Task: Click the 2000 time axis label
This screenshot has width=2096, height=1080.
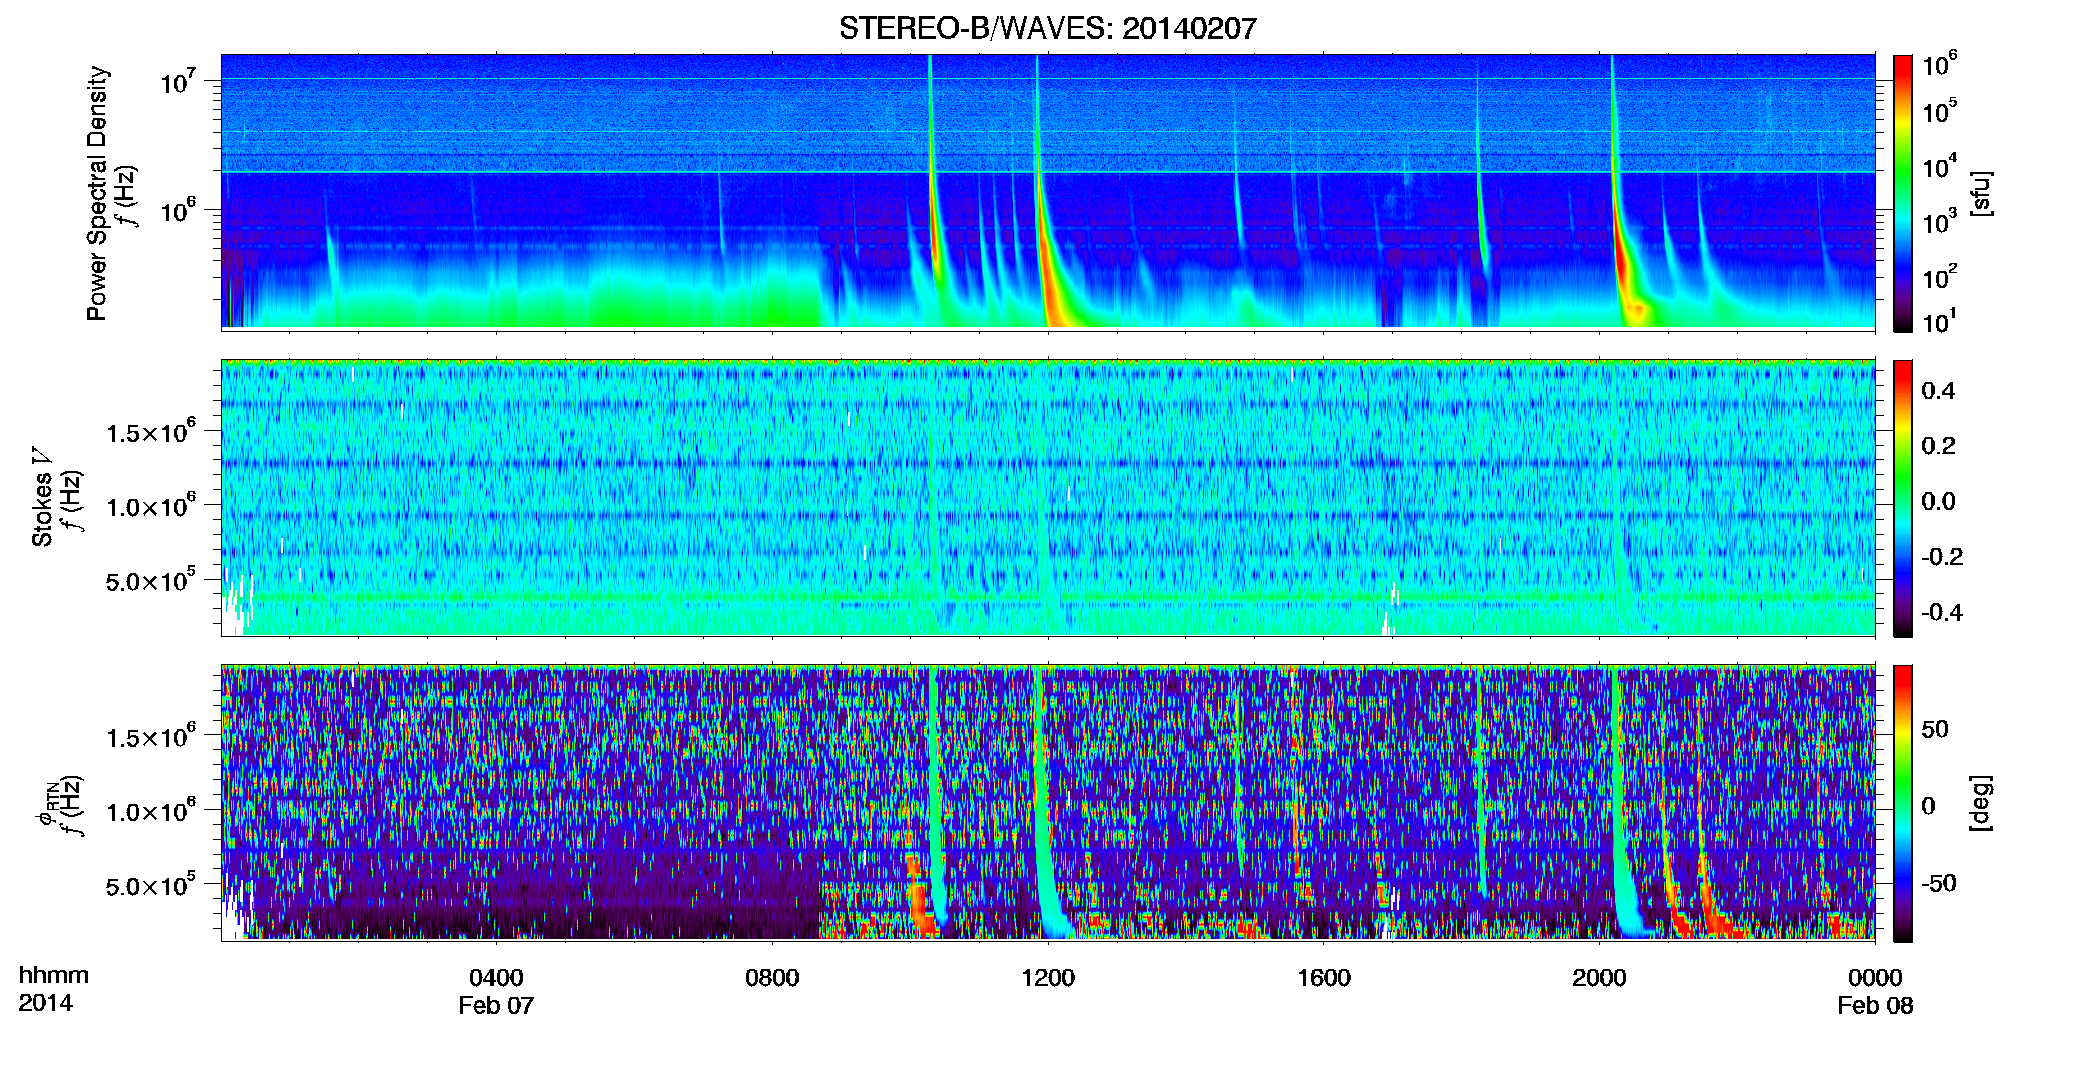Action: point(1599,978)
